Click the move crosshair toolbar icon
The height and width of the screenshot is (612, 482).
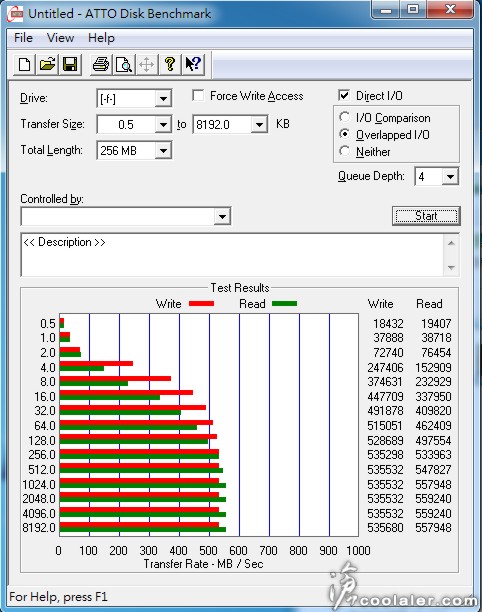[146, 64]
